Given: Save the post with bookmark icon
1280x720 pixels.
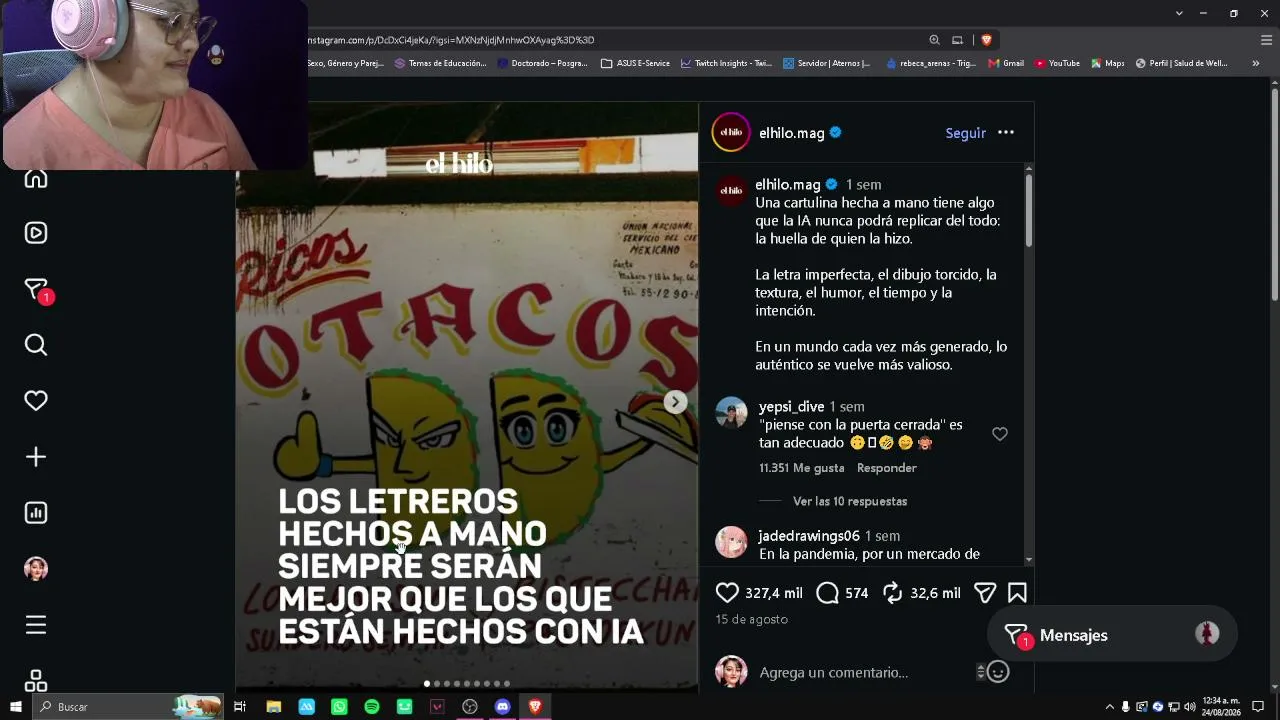Looking at the screenshot, I should 1017,593.
